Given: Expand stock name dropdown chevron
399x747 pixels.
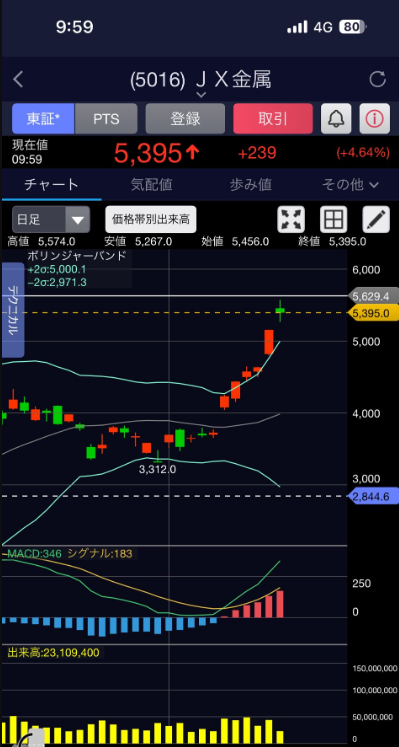Looking at the screenshot, I should pos(201,95).
